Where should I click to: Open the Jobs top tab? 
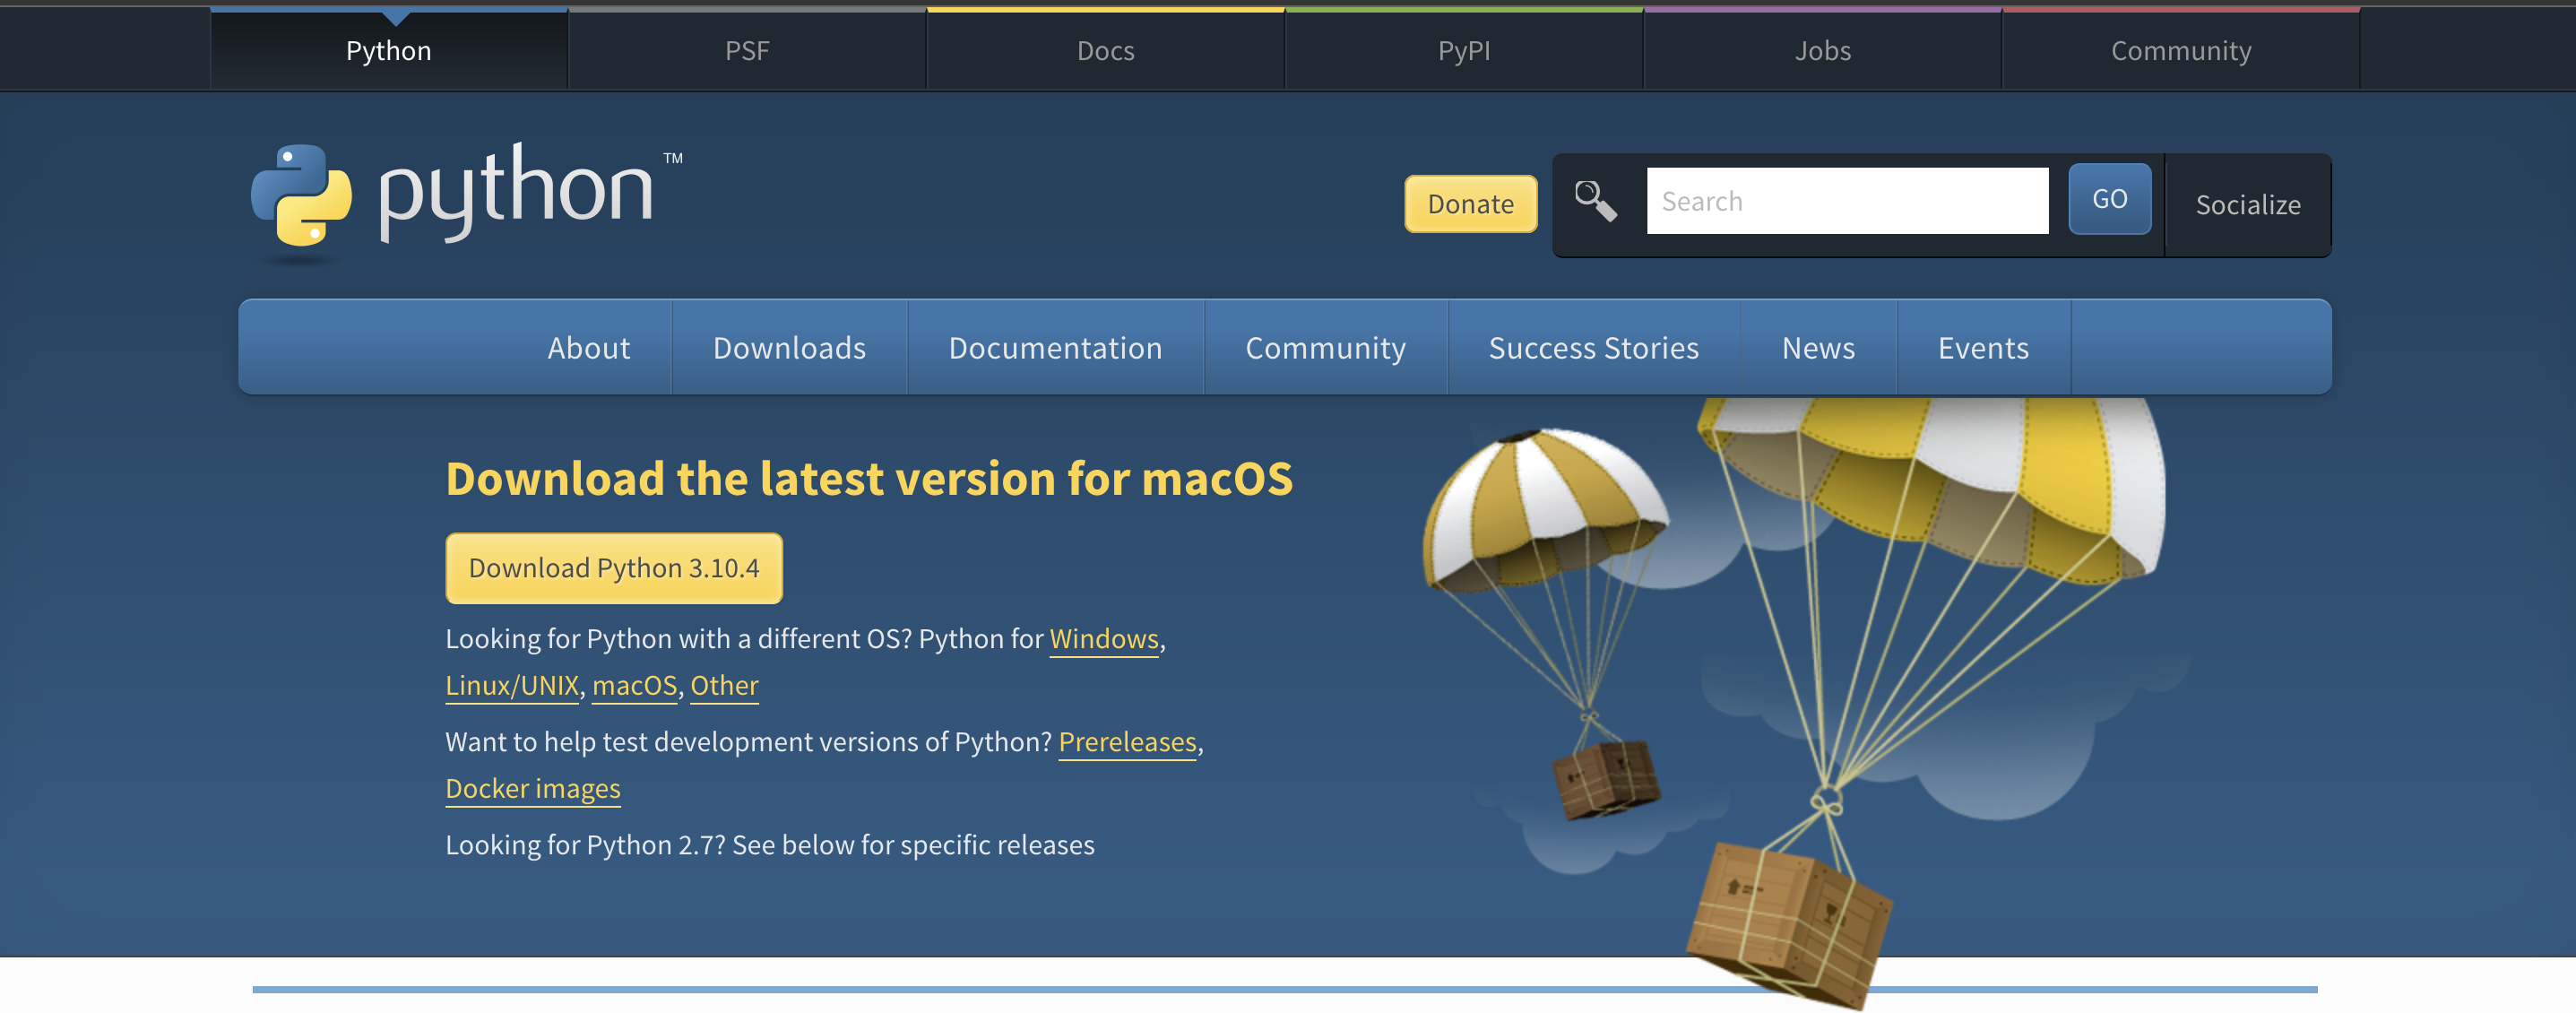tap(1822, 51)
